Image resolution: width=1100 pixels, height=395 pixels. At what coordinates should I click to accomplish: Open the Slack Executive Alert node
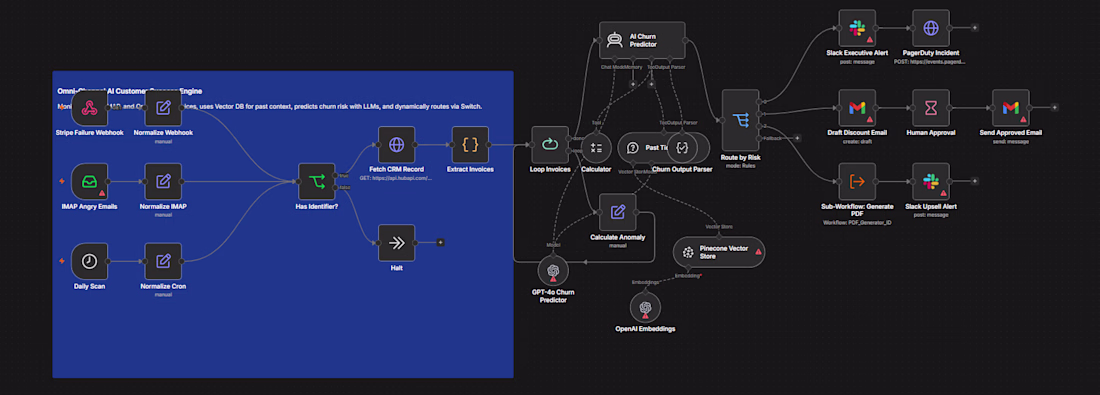tap(857, 28)
